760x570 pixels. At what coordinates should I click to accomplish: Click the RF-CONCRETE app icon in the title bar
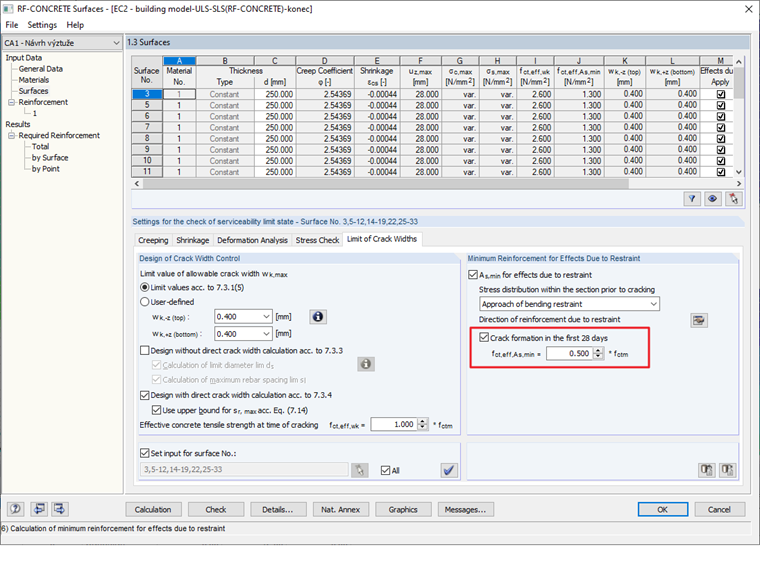(x=8, y=8)
